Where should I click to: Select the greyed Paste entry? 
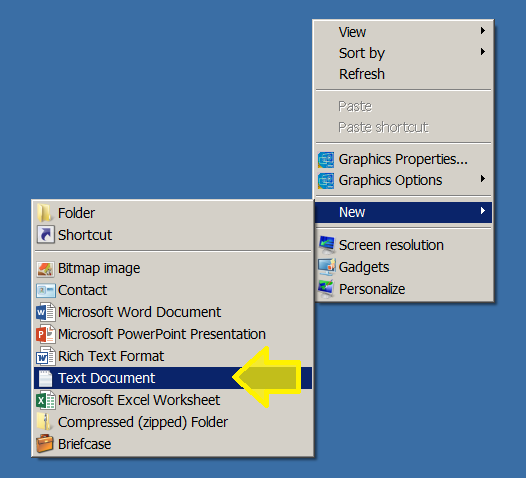point(404,106)
